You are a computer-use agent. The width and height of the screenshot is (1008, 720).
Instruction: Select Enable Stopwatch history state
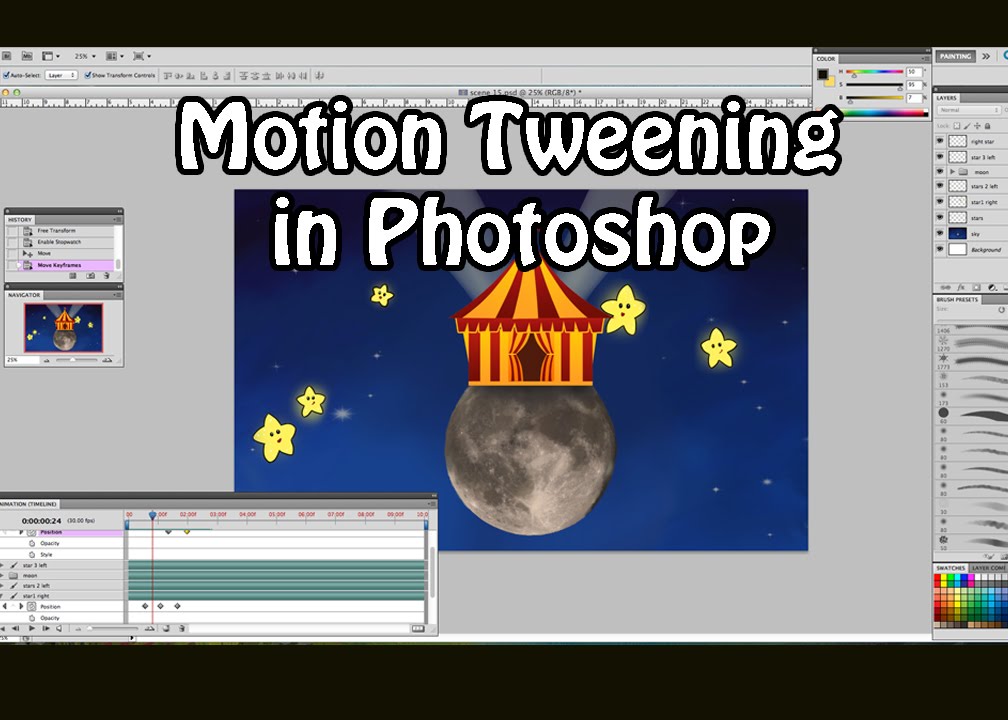click(61, 242)
